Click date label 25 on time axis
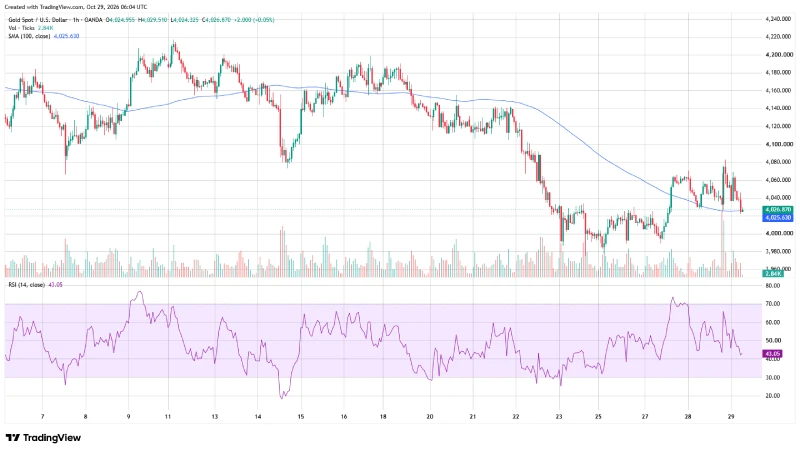Viewport: 800px width, 452px height. point(598,417)
